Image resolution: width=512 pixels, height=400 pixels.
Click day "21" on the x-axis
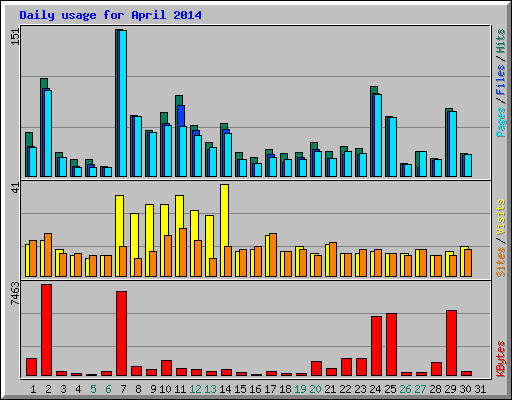point(330,389)
